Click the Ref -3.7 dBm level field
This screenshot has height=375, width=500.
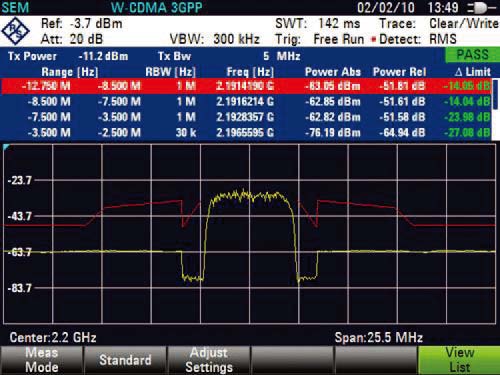pos(82,24)
